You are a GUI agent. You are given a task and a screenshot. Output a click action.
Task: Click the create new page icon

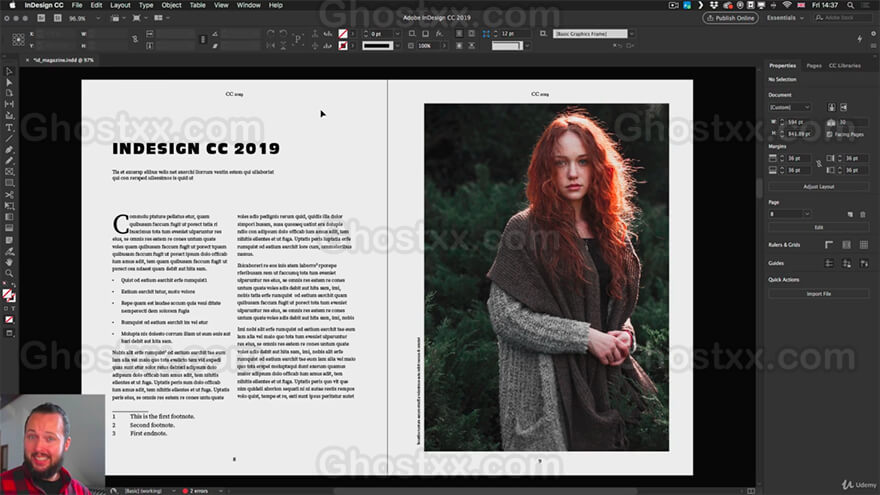tap(850, 214)
